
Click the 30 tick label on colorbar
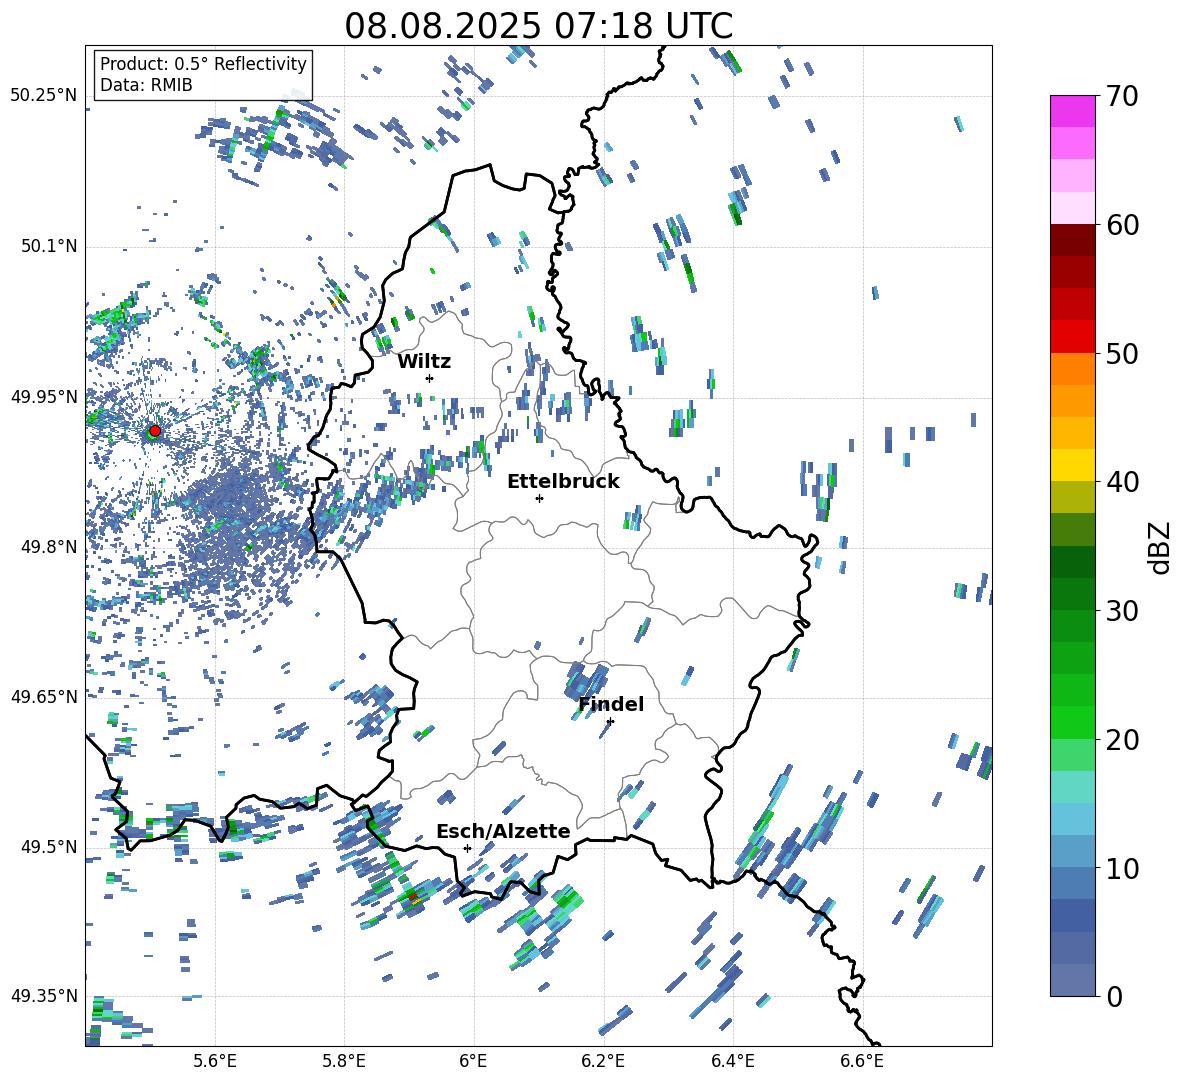coord(1122,611)
